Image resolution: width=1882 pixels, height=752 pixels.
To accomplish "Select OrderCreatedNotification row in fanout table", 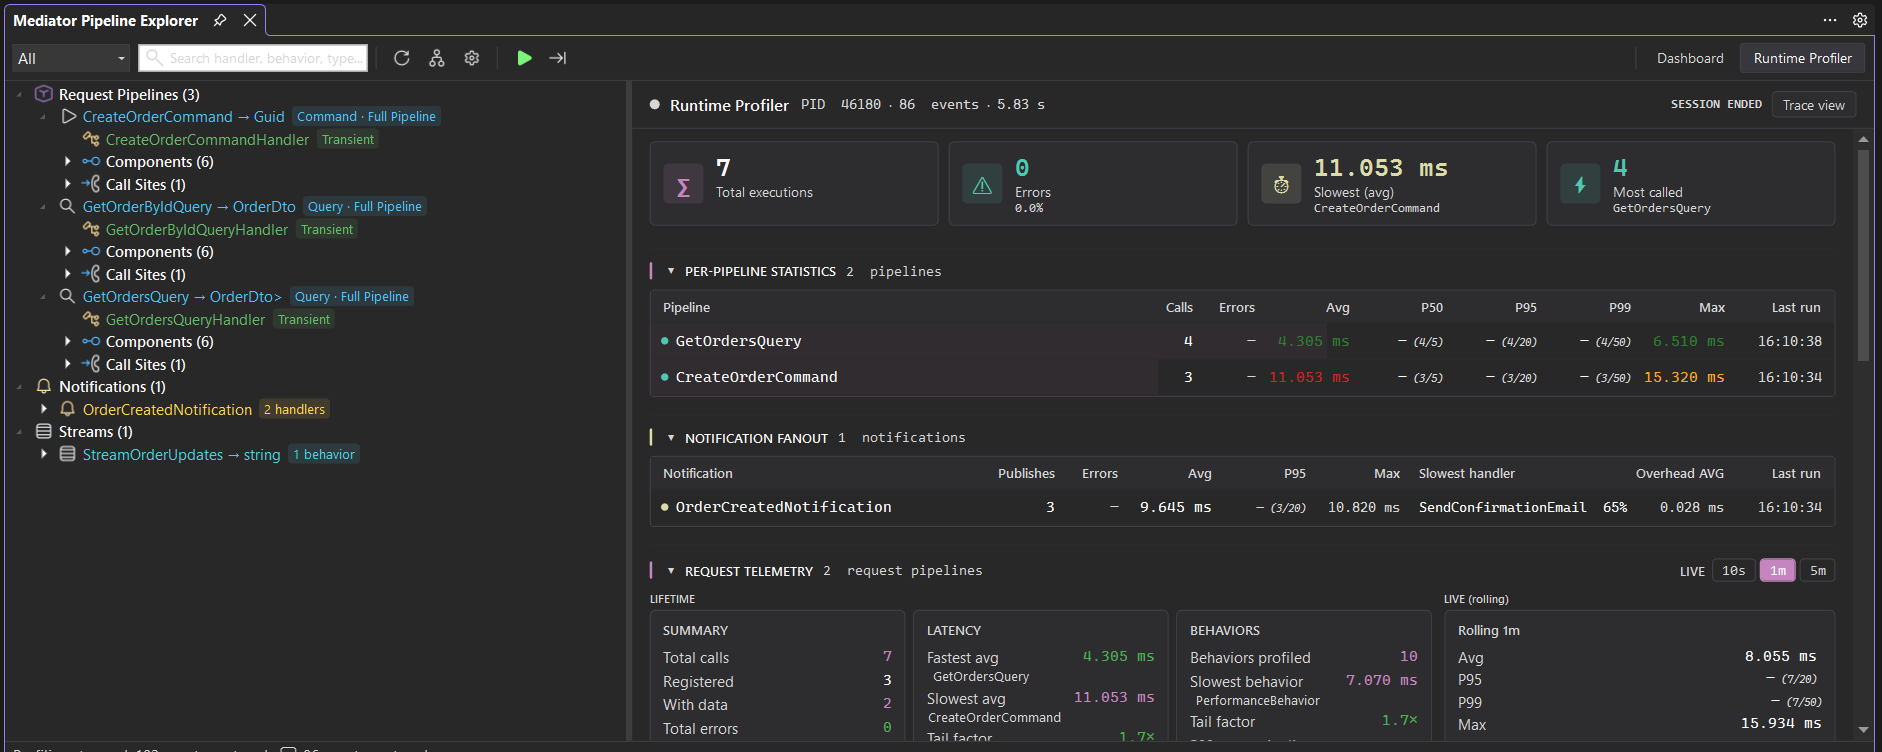I will click(x=1242, y=507).
